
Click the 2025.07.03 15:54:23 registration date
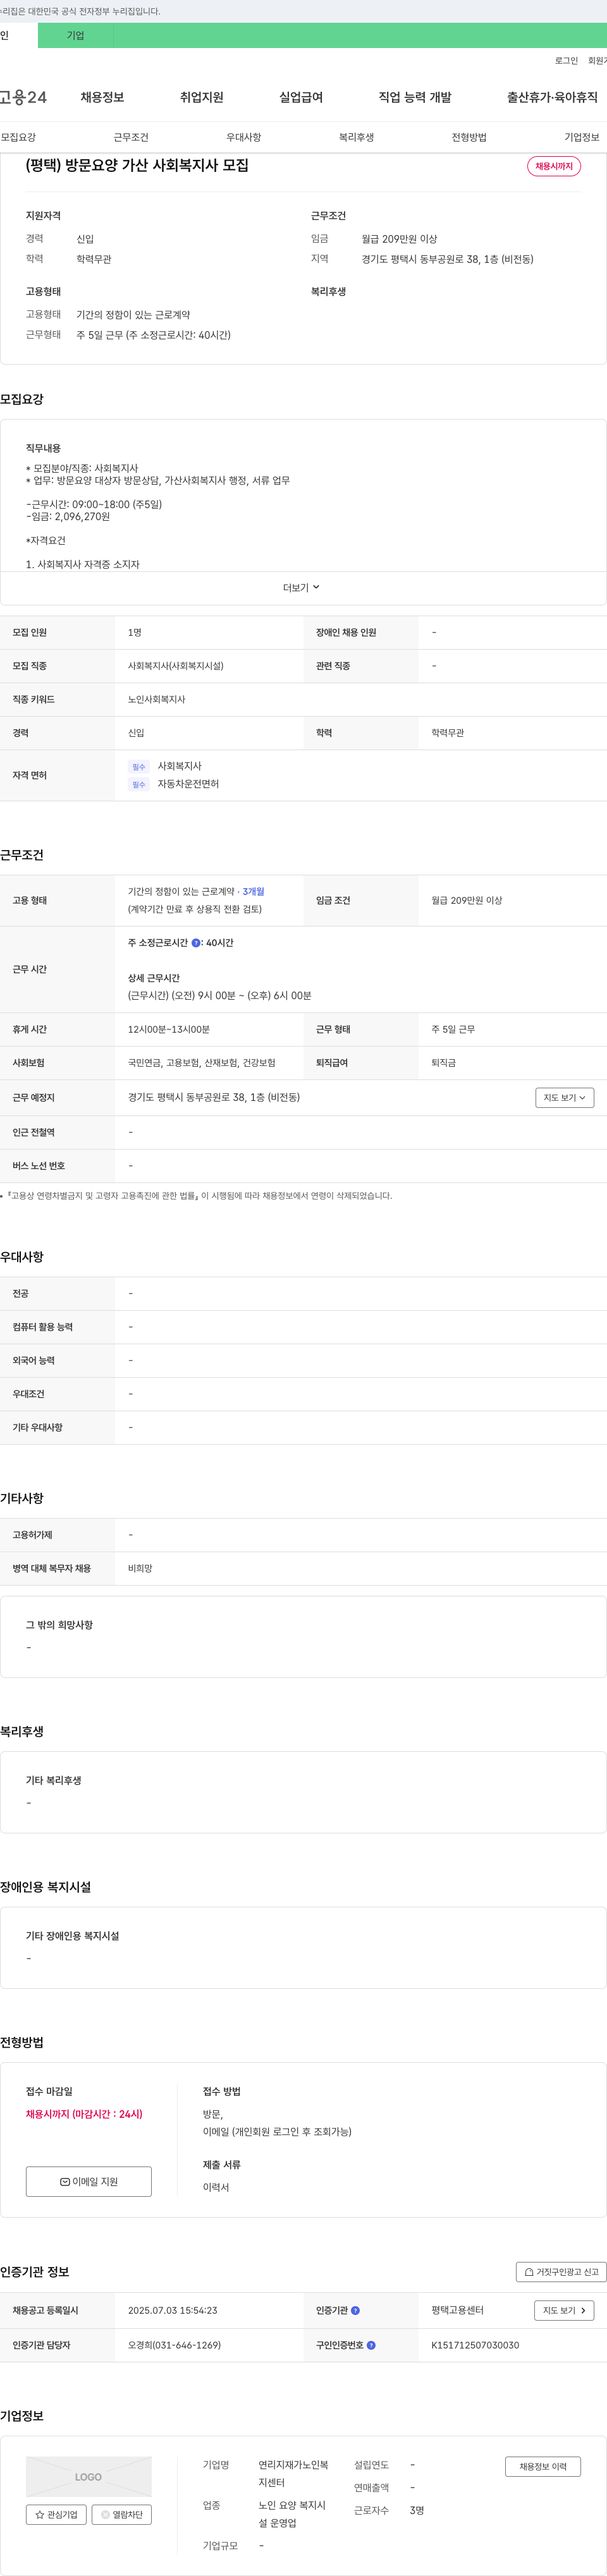coord(172,2310)
